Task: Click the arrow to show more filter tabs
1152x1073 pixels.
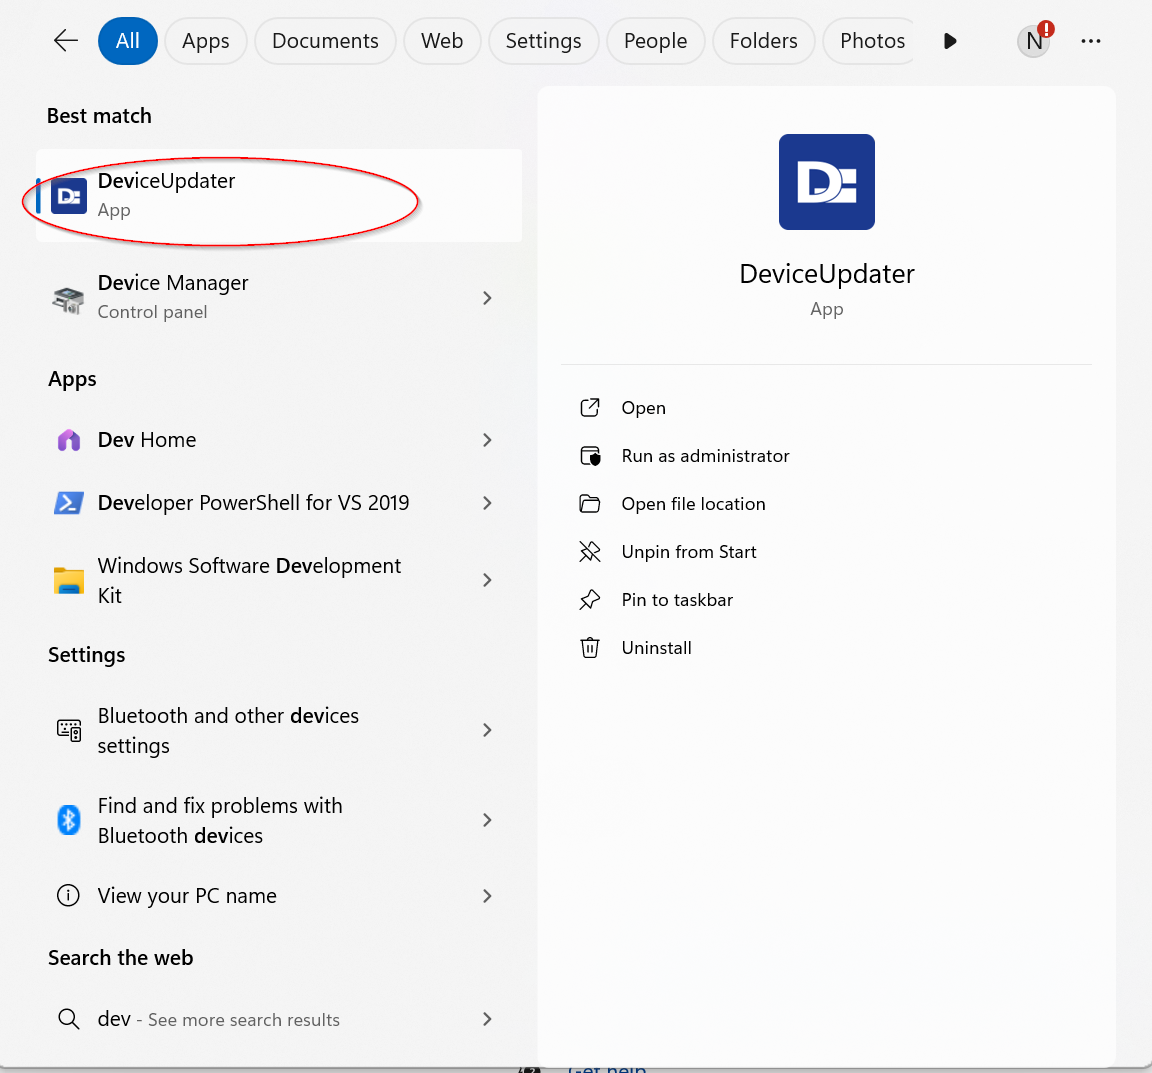Action: (x=949, y=41)
